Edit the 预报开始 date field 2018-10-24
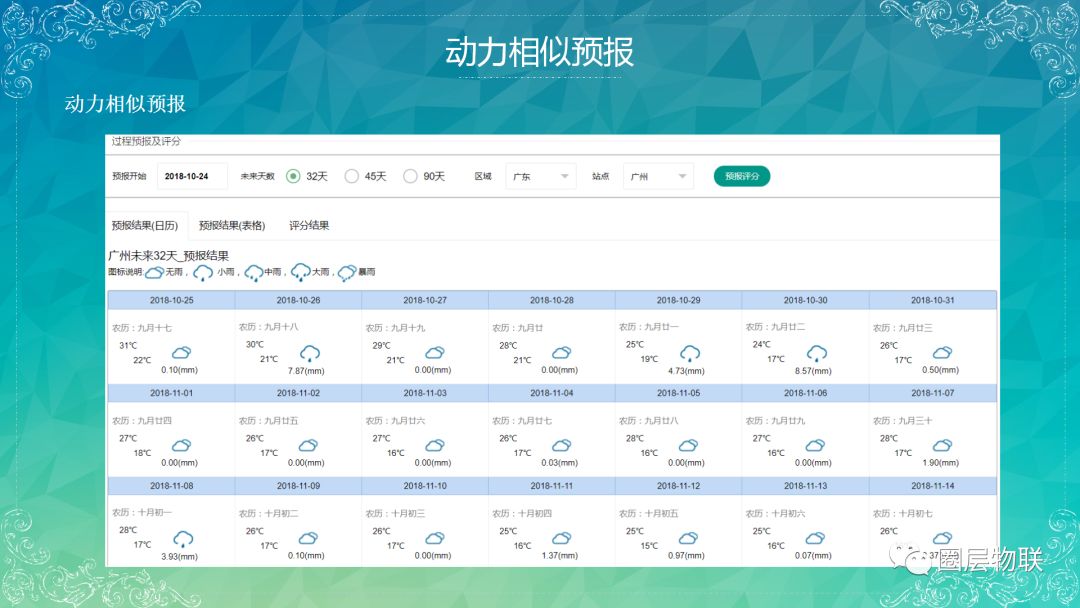The width and height of the screenshot is (1080, 608). 192,176
